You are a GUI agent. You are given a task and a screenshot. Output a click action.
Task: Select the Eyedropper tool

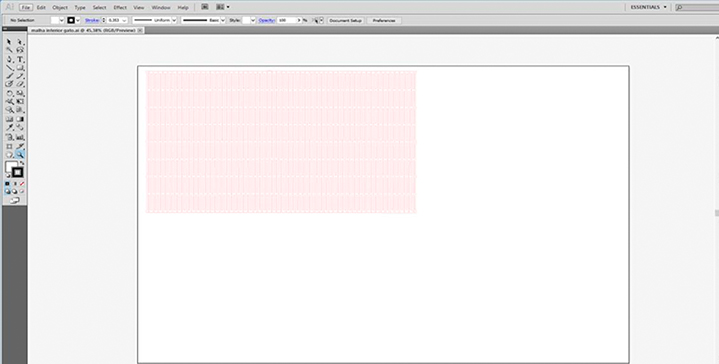(9, 127)
